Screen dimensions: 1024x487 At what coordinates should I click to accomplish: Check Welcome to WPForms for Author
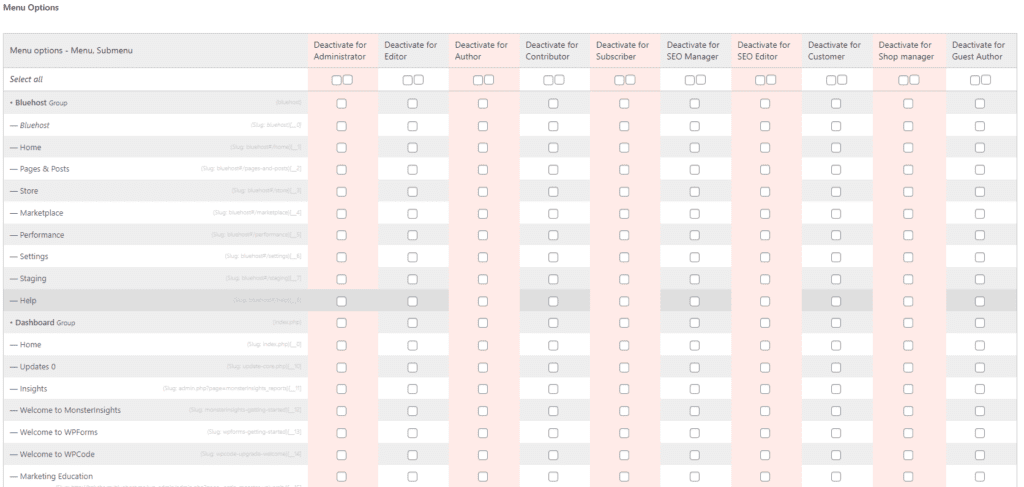pos(483,432)
